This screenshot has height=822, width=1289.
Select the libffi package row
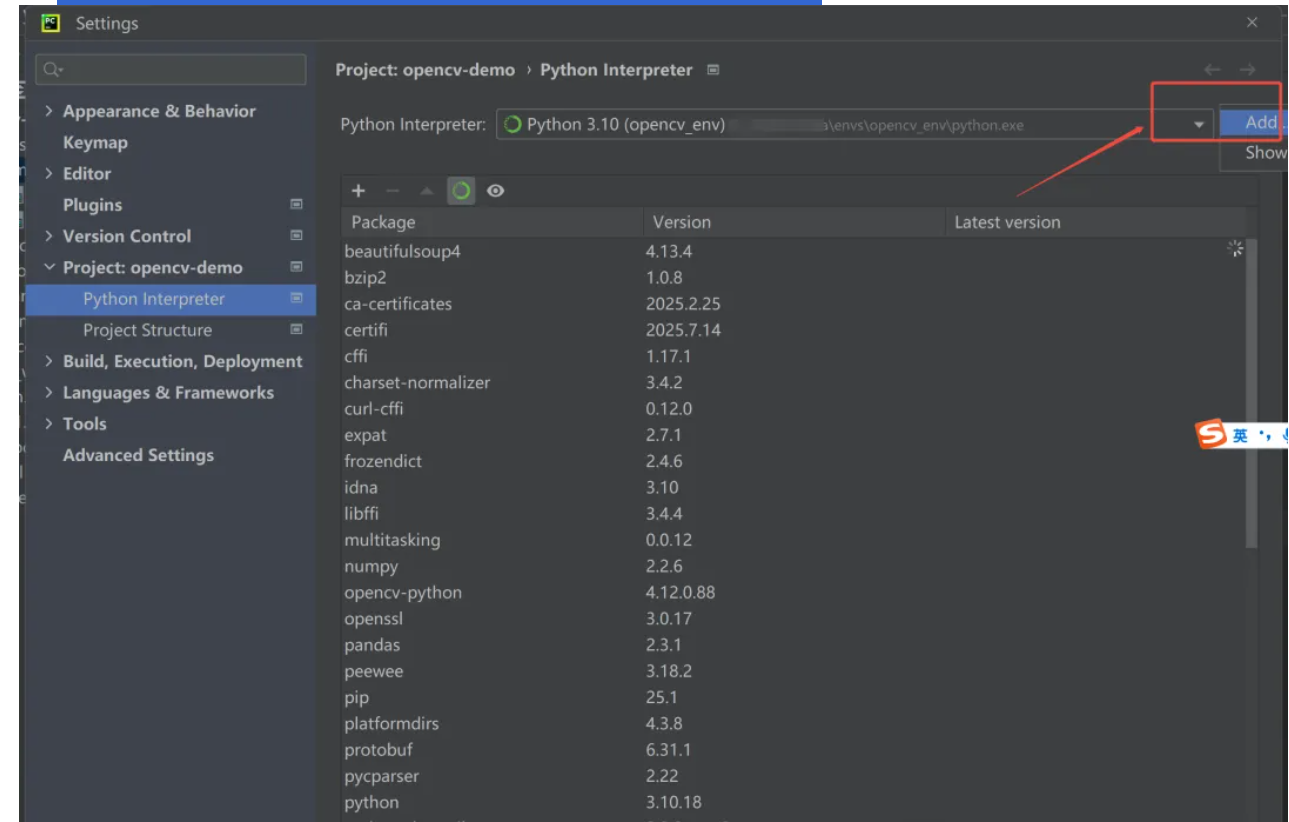click(794, 514)
